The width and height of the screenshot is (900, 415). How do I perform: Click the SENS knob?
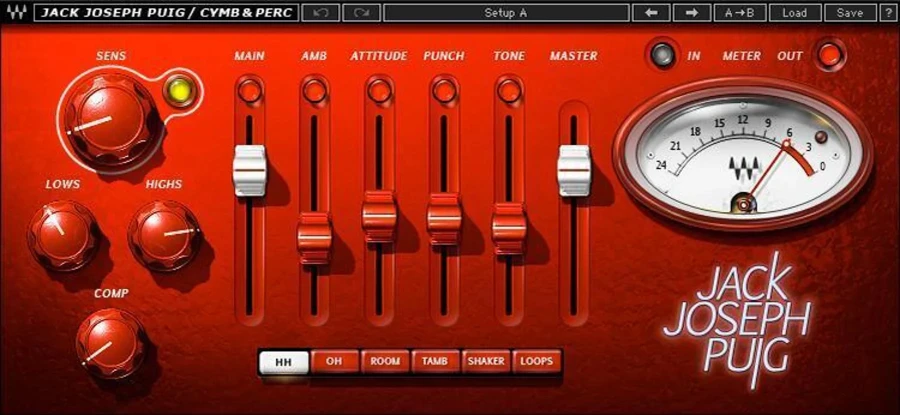pos(111,121)
